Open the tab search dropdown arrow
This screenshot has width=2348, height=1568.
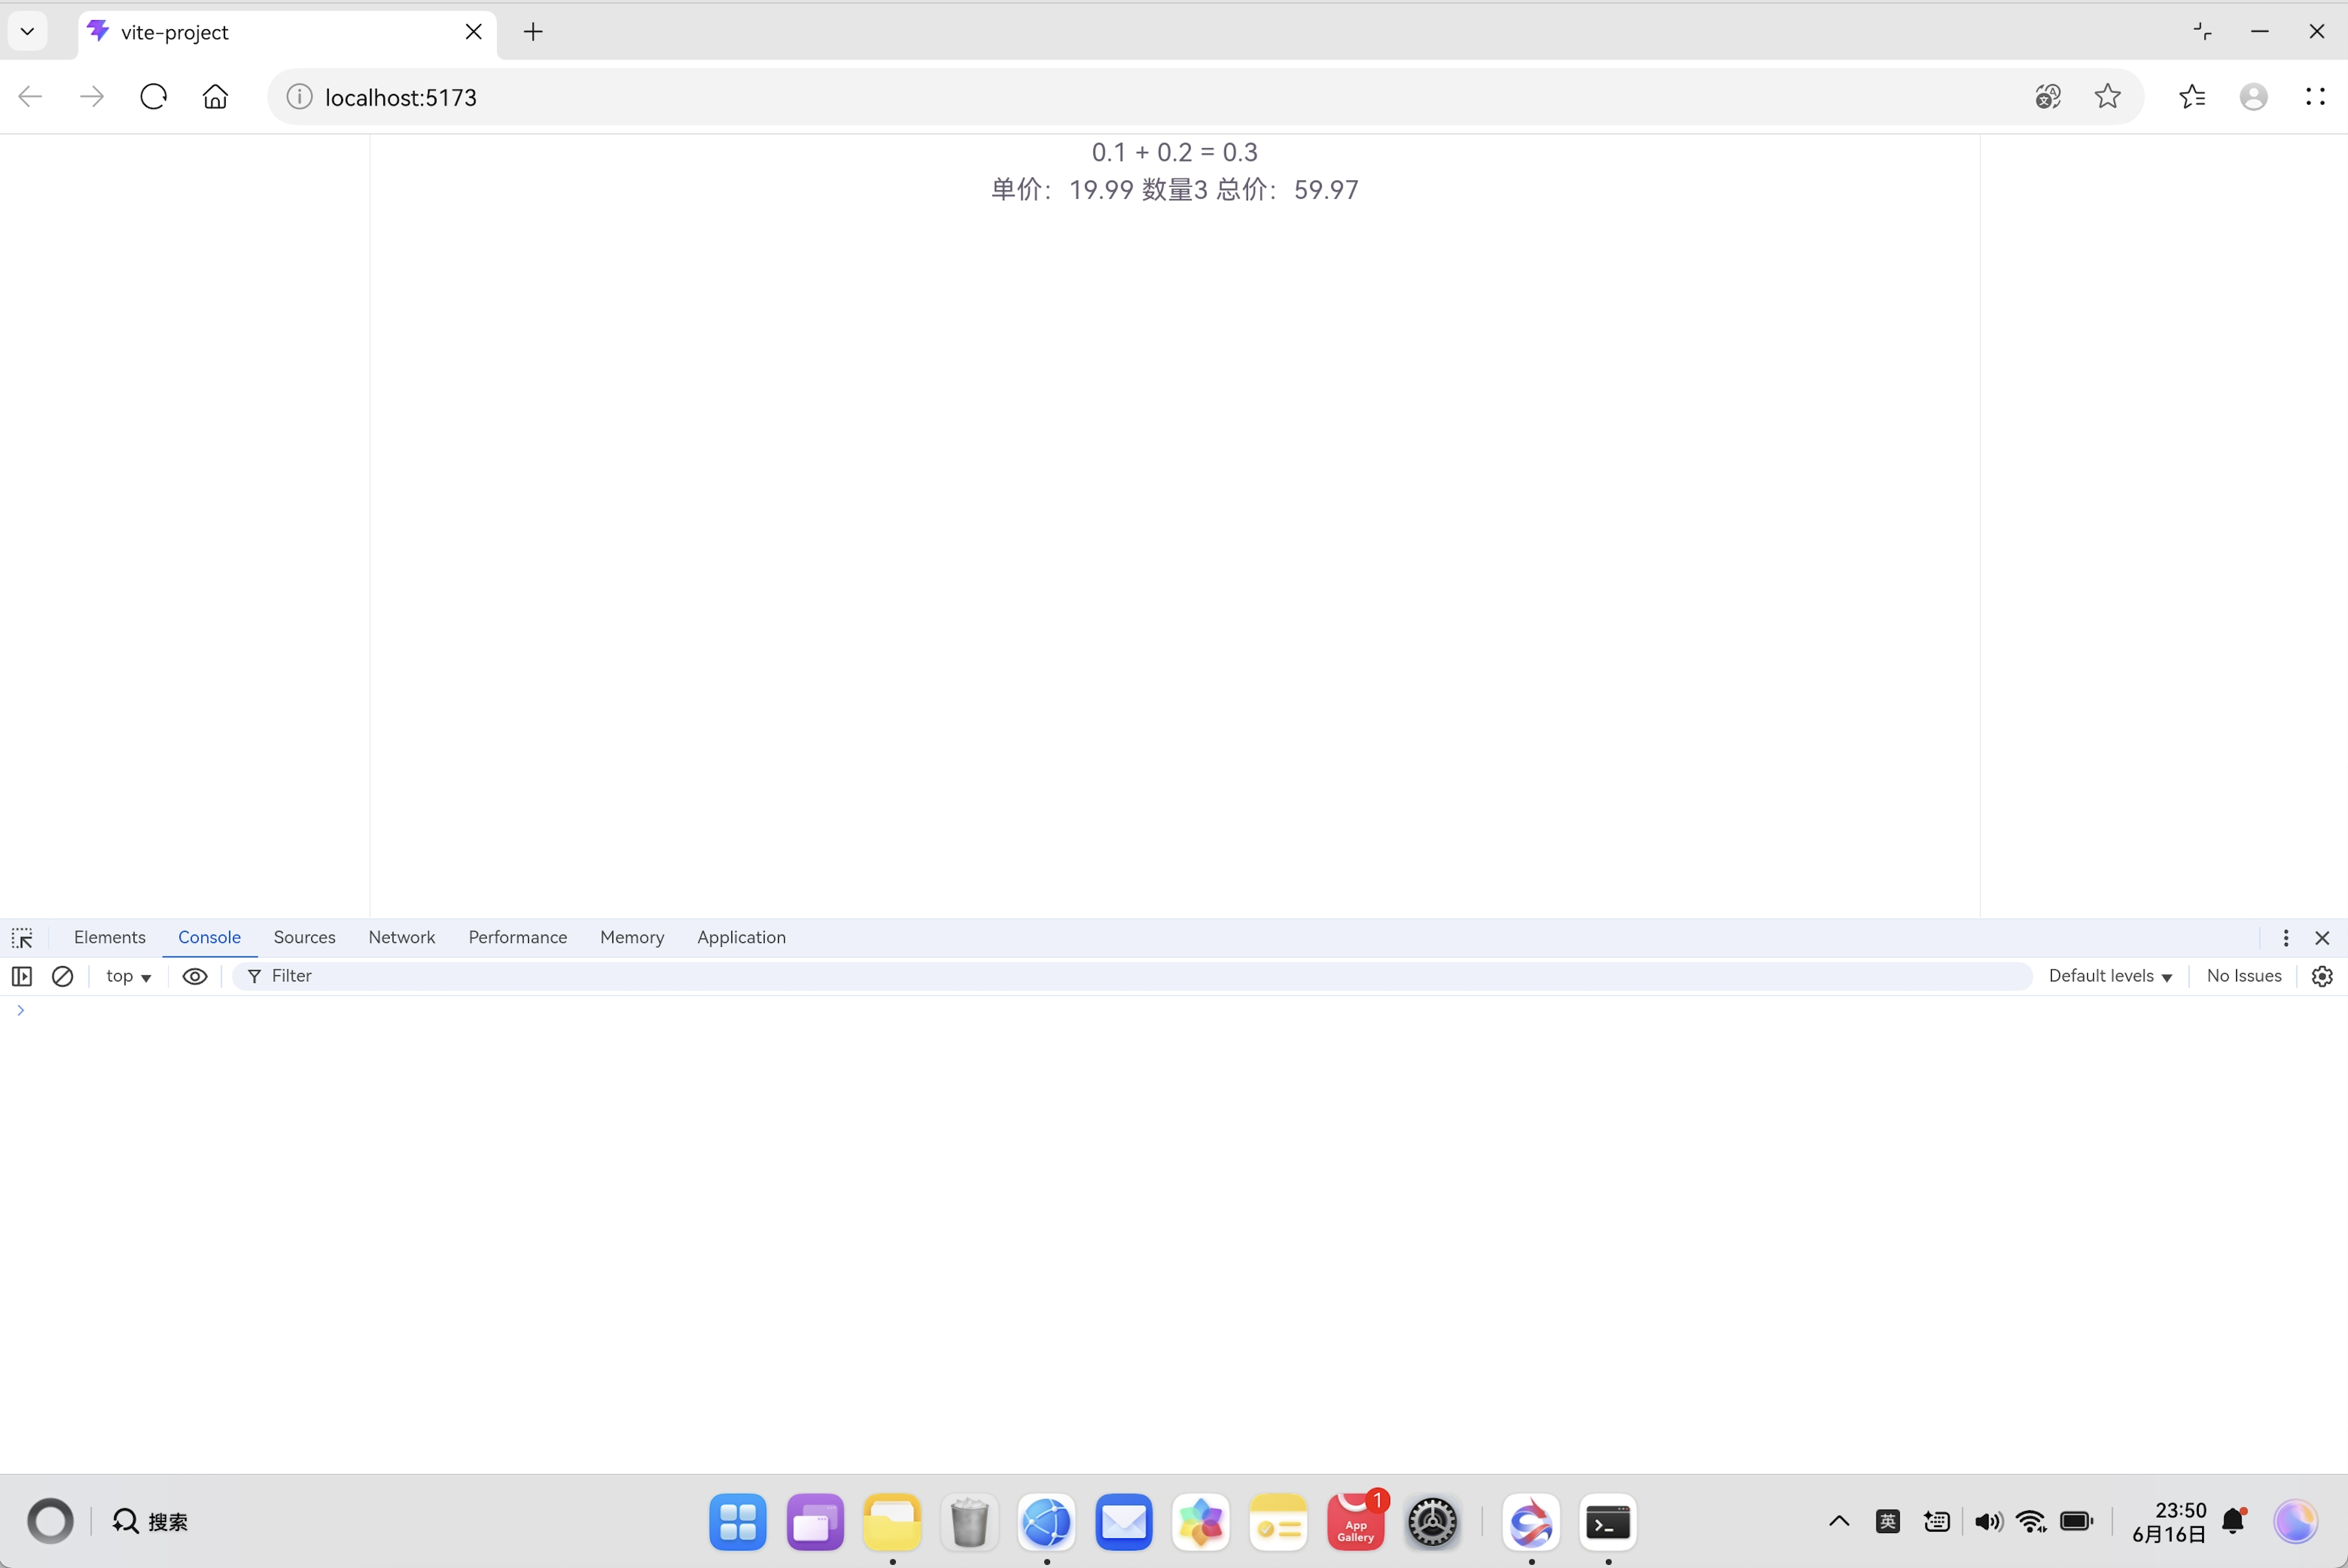[28, 31]
